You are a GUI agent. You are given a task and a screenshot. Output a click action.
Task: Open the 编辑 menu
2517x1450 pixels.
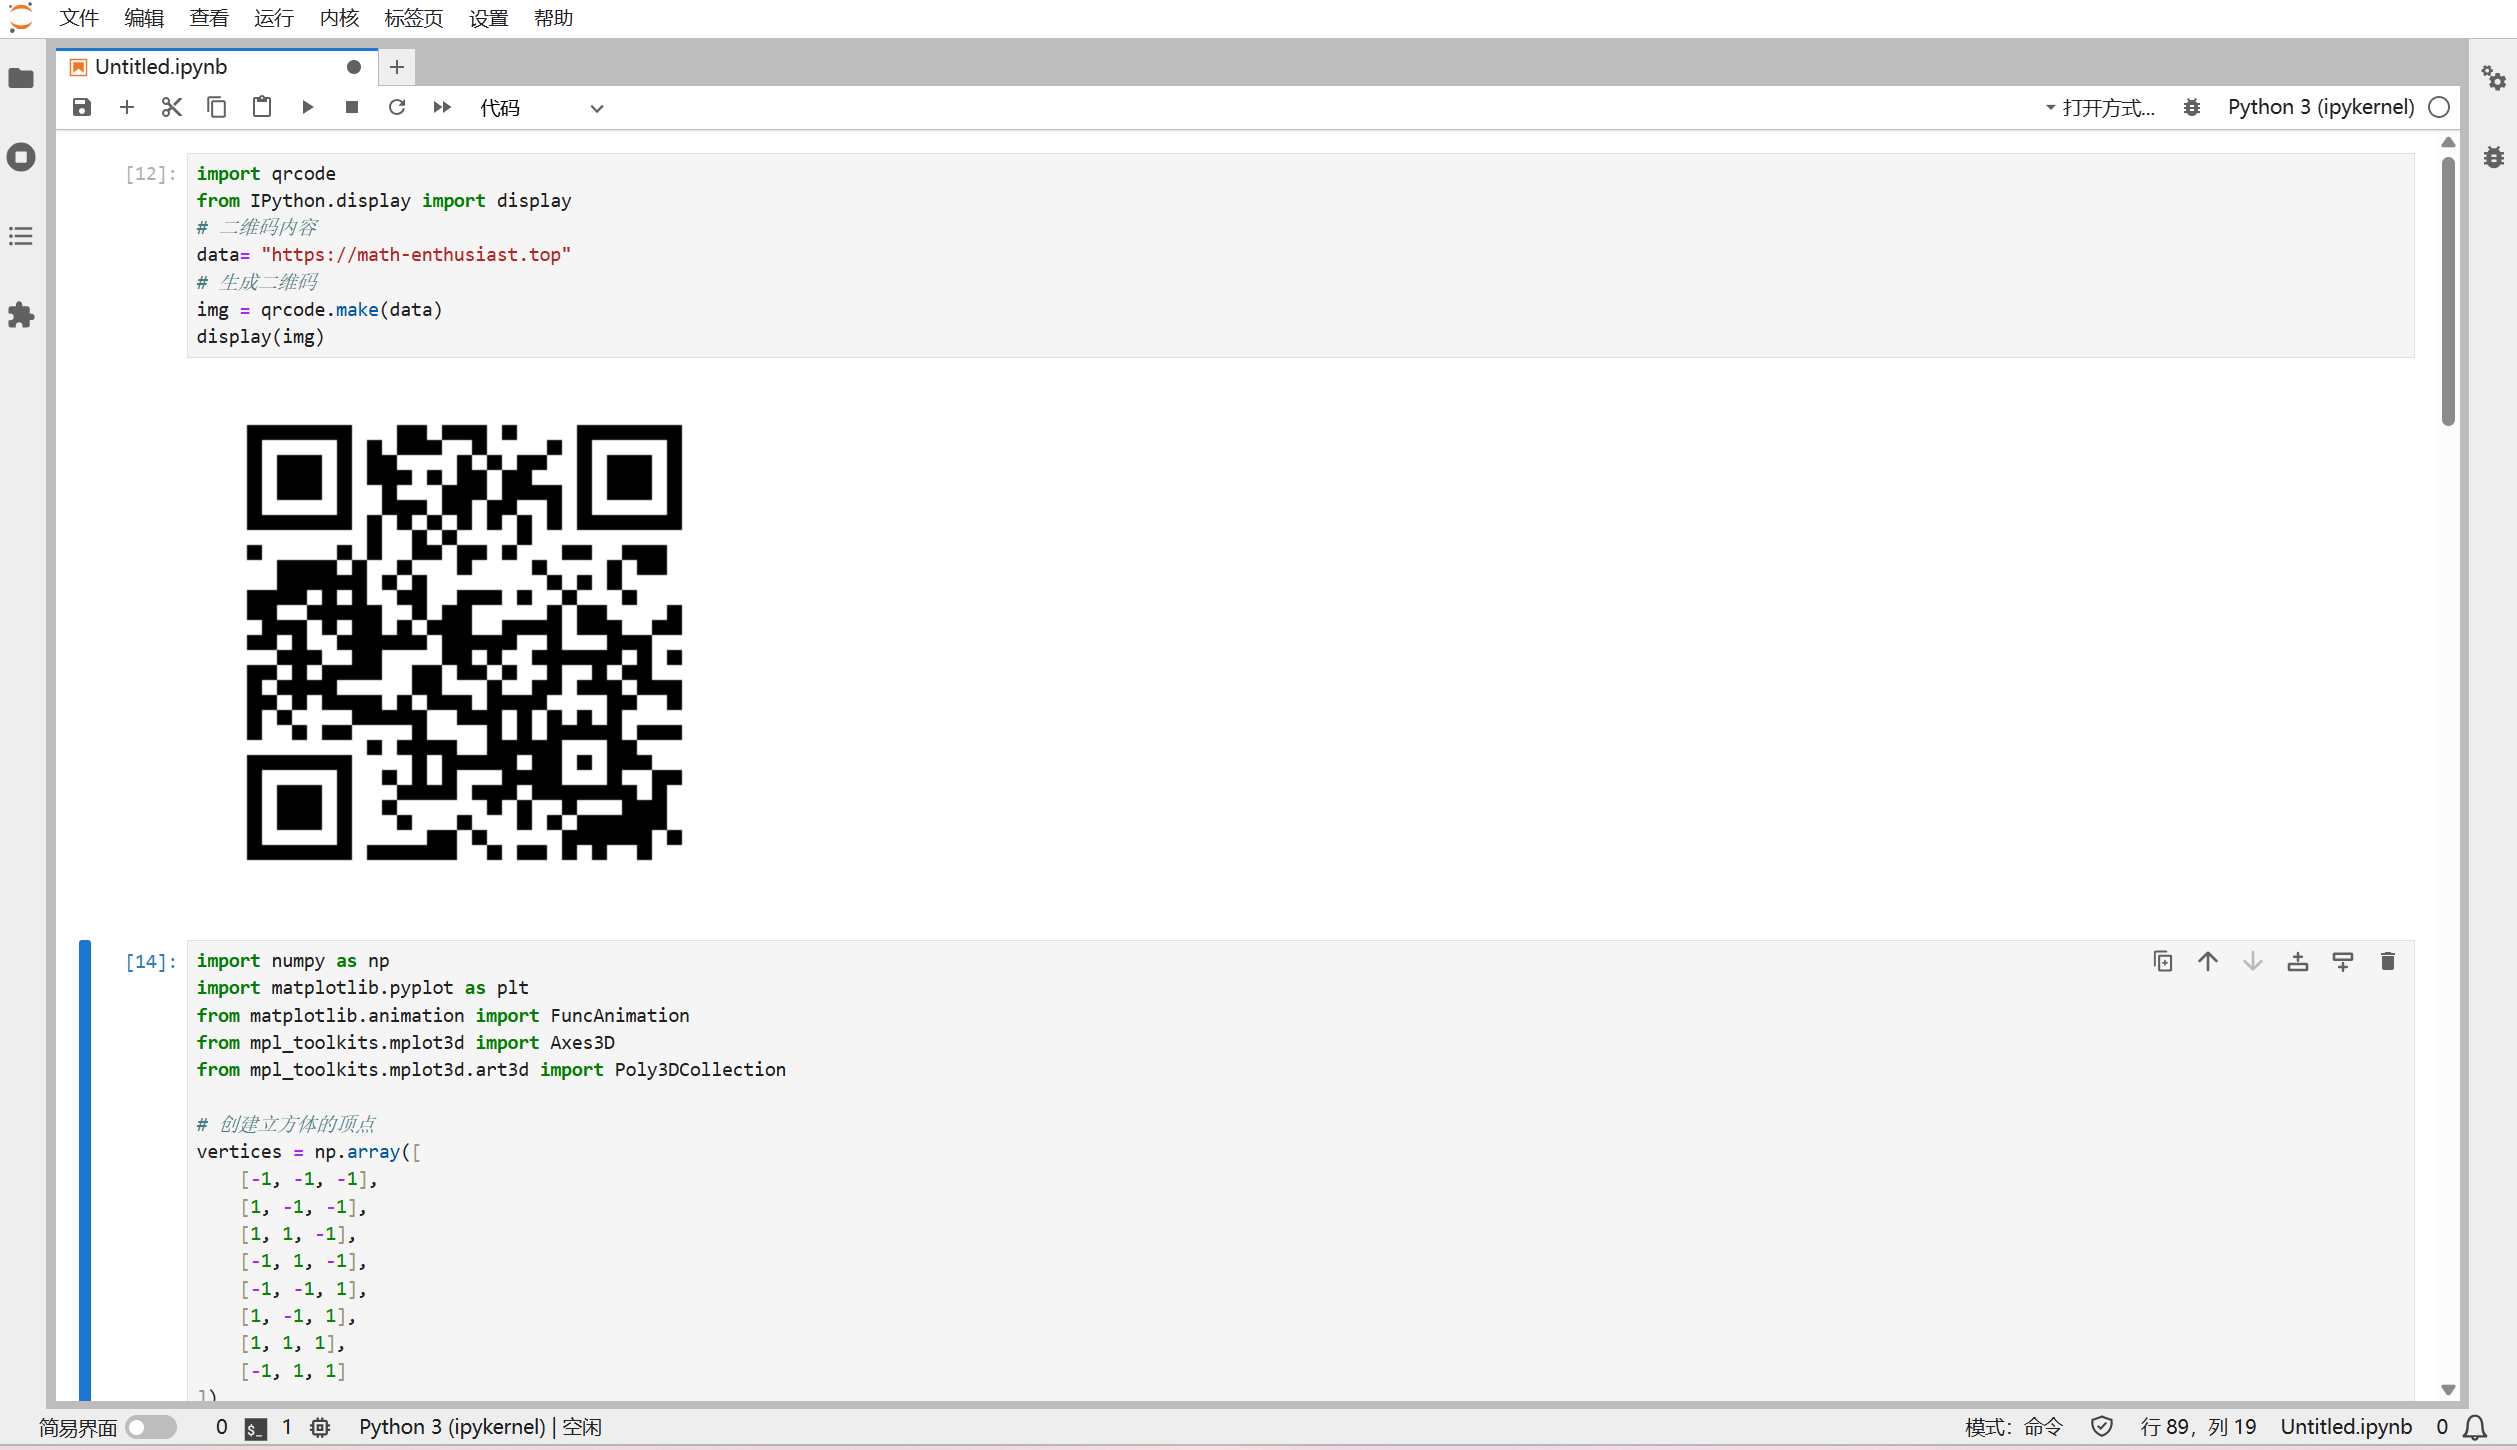144,18
